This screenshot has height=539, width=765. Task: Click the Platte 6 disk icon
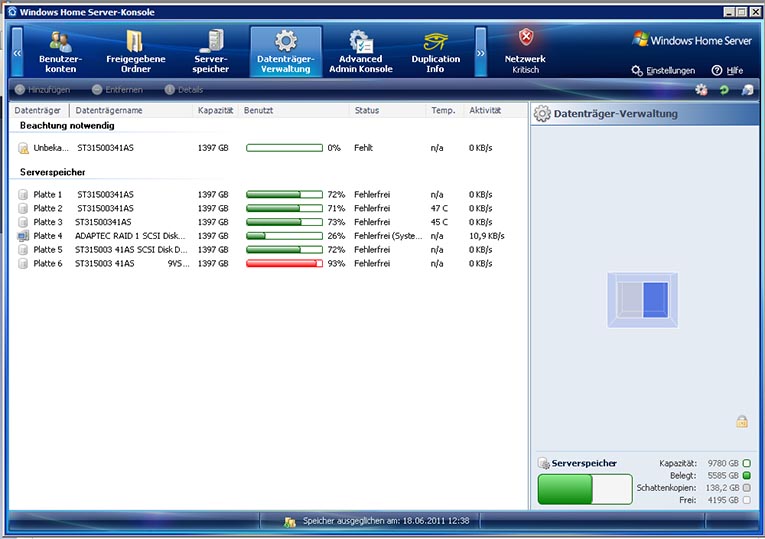23,263
